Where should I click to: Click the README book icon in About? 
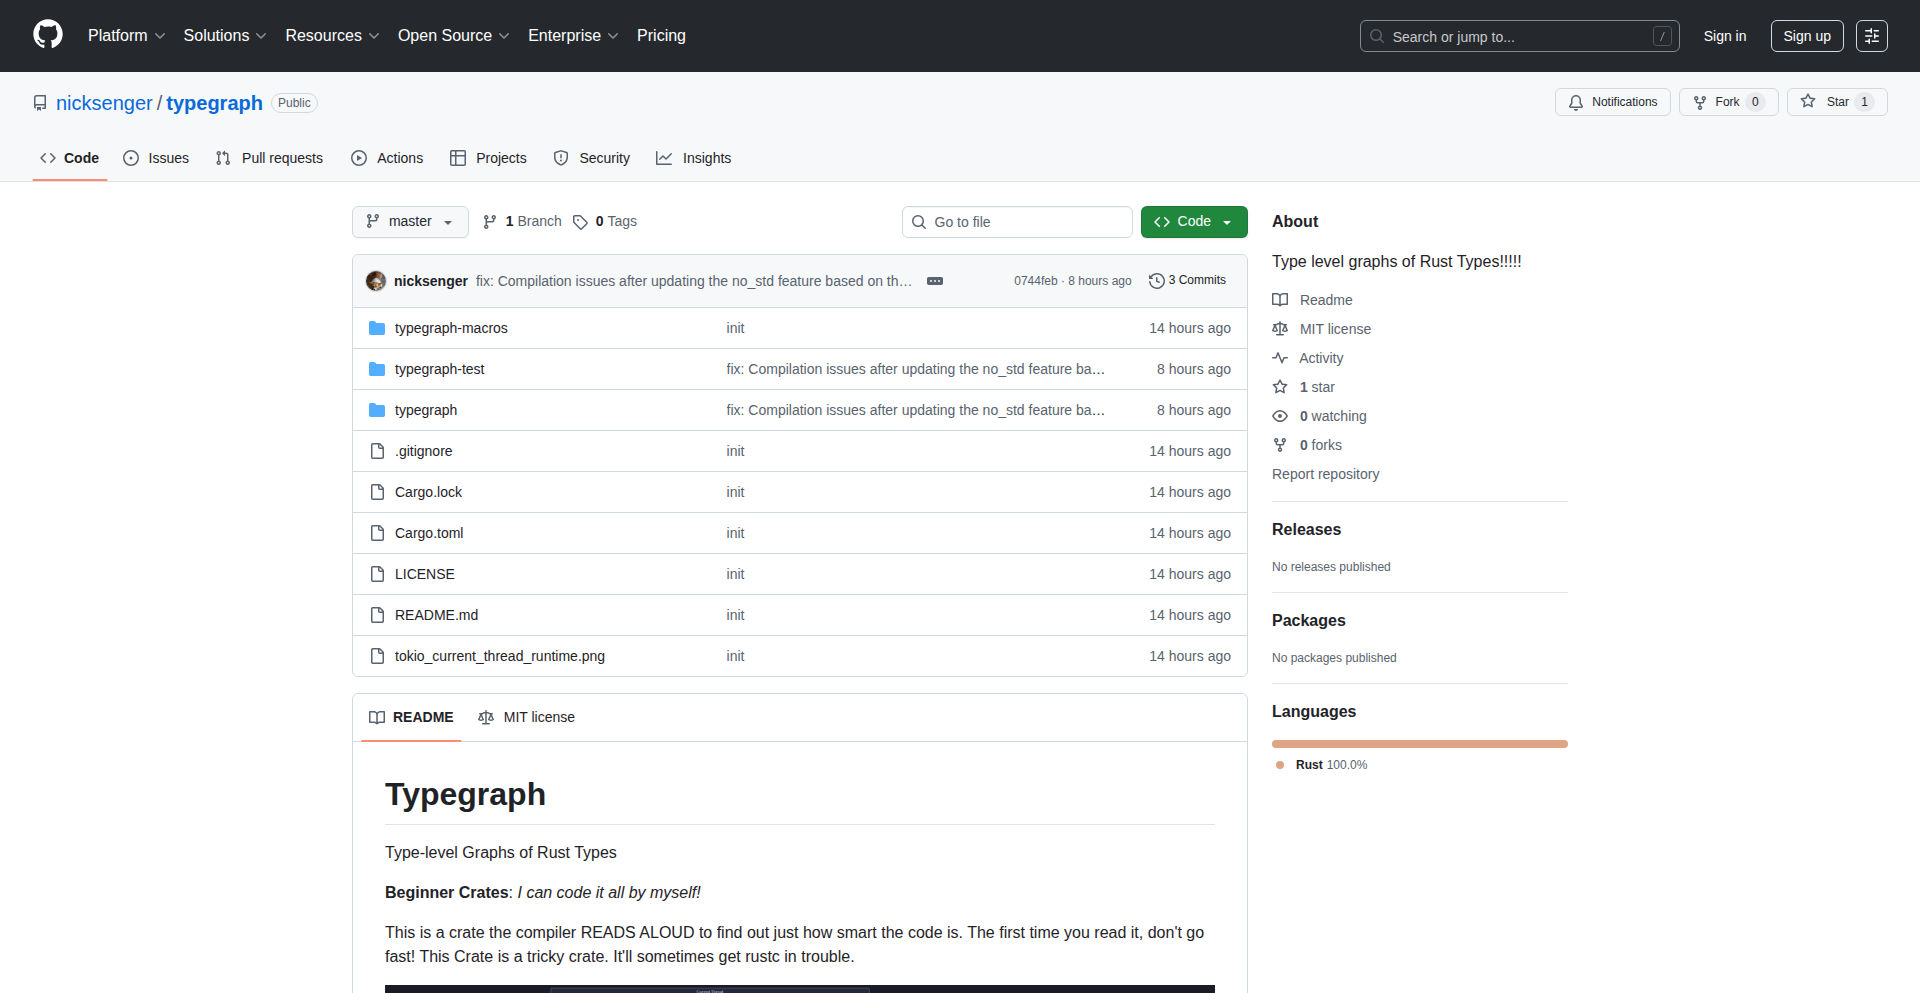[x=1280, y=299]
